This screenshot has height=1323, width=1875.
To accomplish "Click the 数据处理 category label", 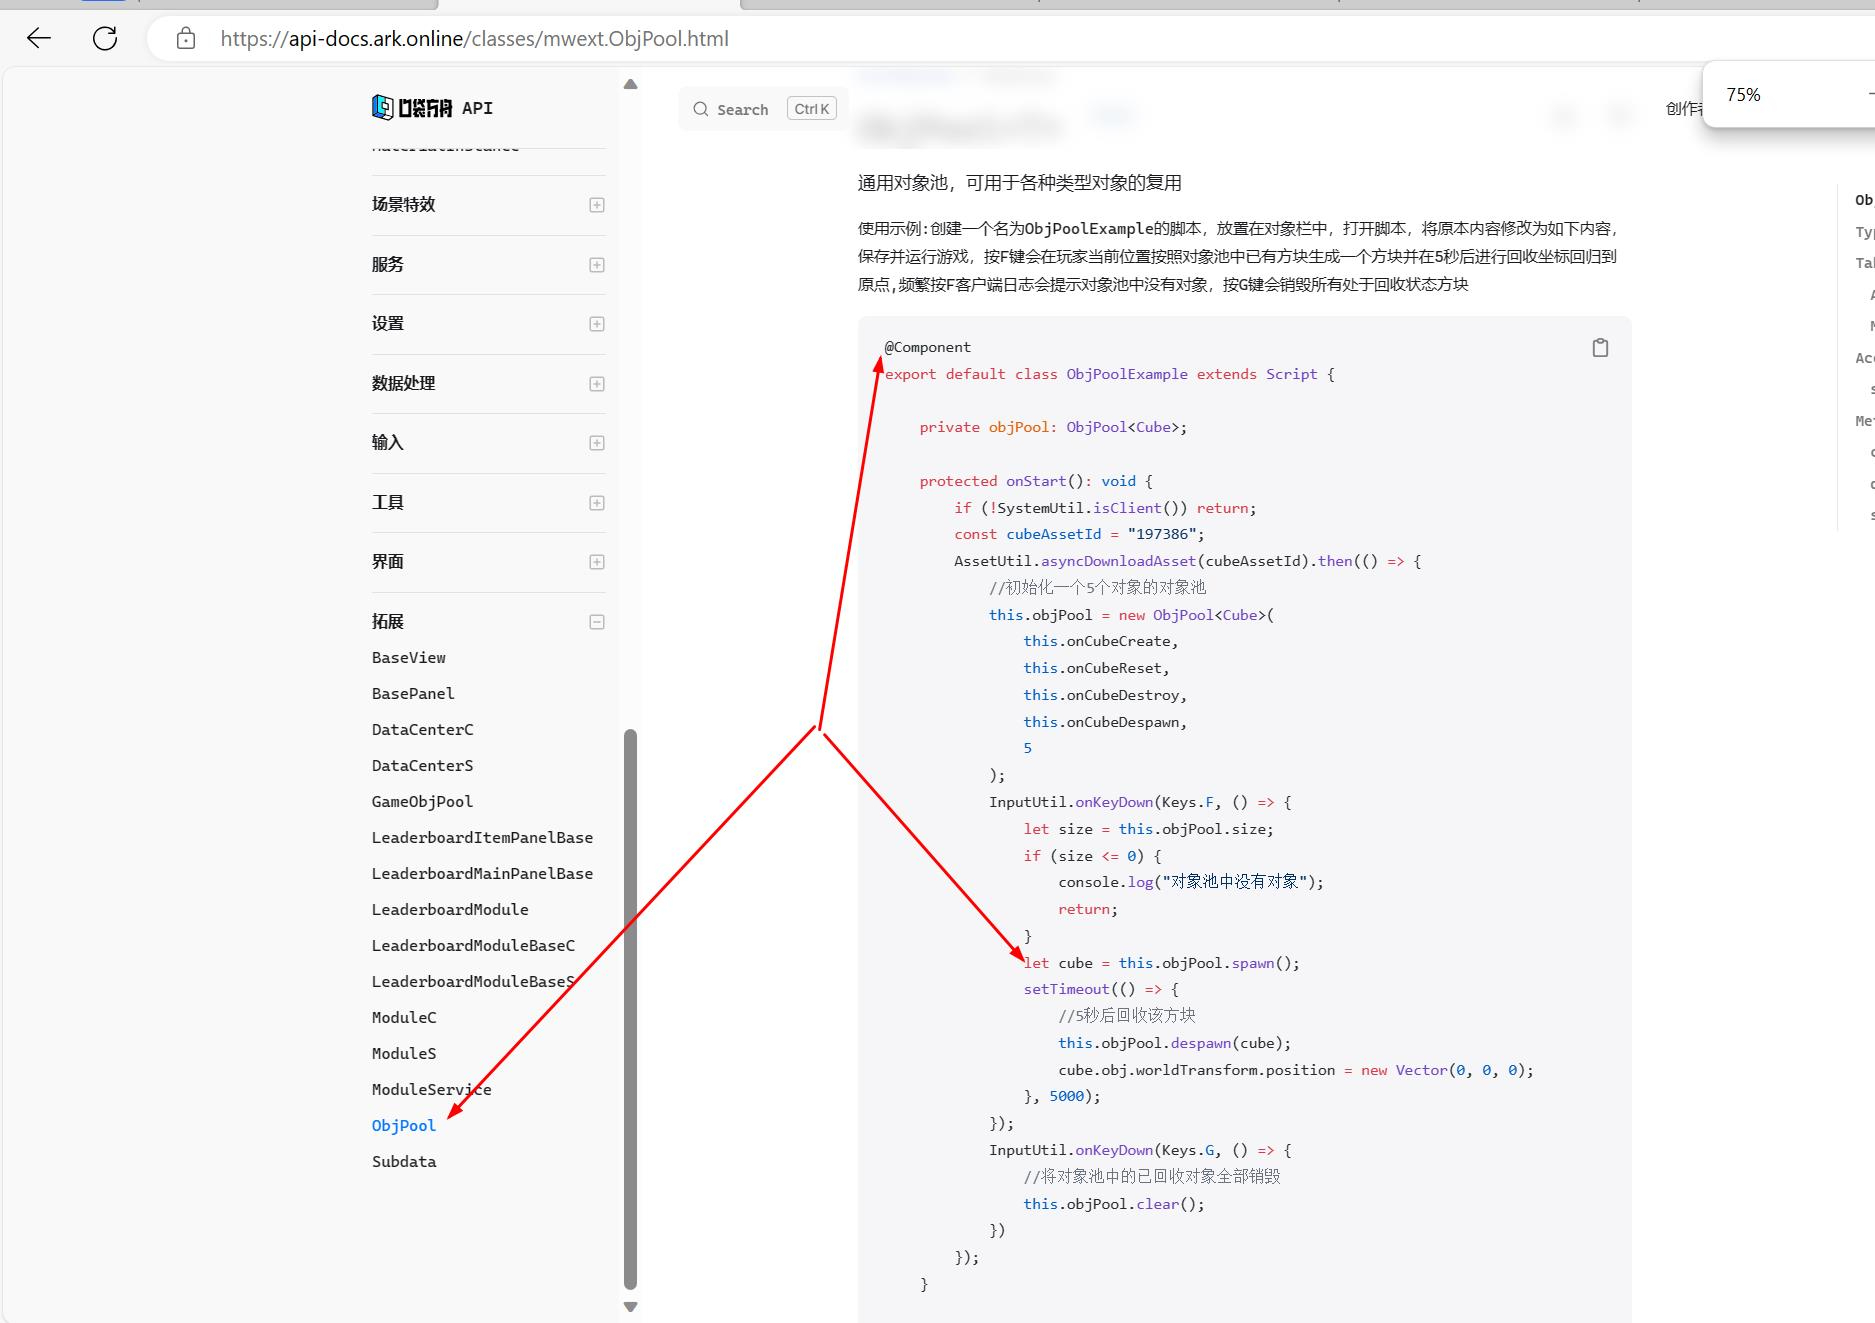I will pos(404,383).
